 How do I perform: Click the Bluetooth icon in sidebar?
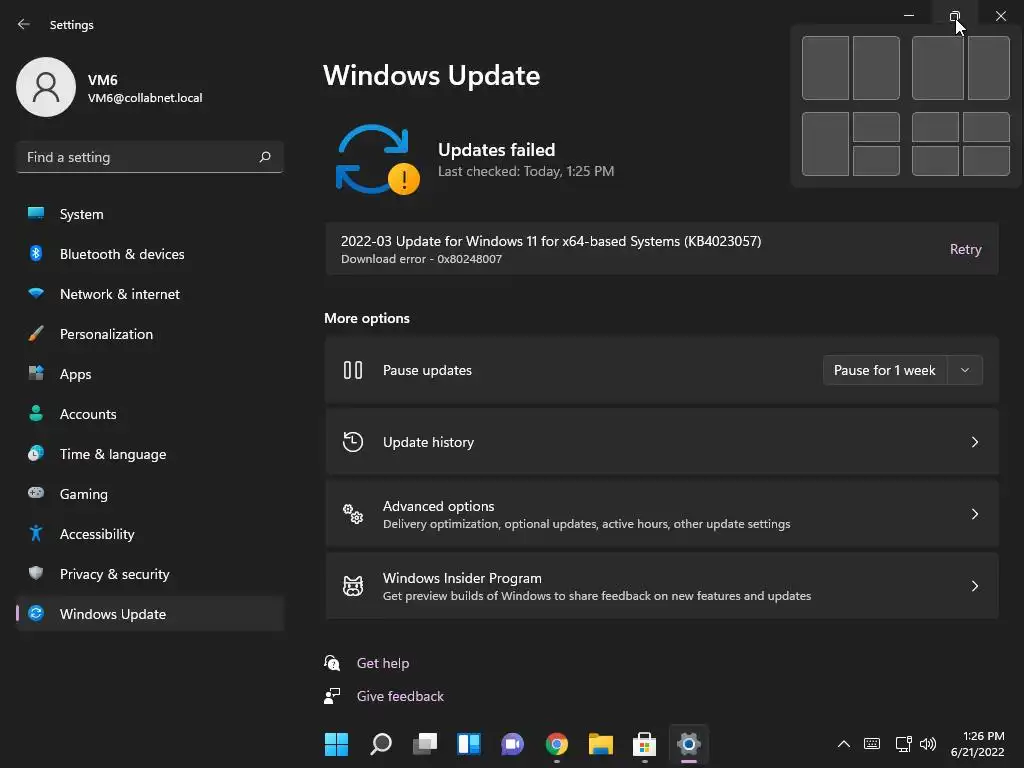point(36,253)
